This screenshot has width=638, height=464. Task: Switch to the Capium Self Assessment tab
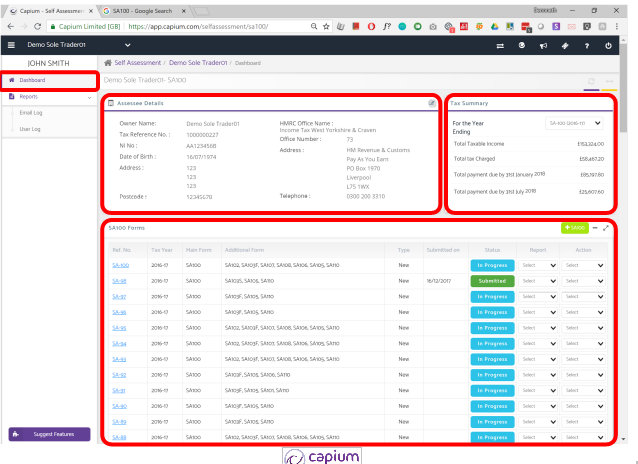click(x=51, y=11)
